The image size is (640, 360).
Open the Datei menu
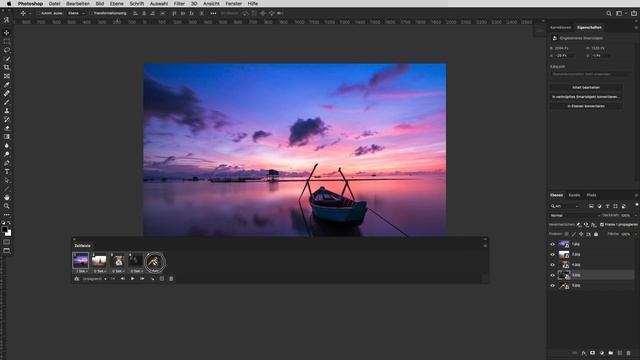click(x=54, y=4)
